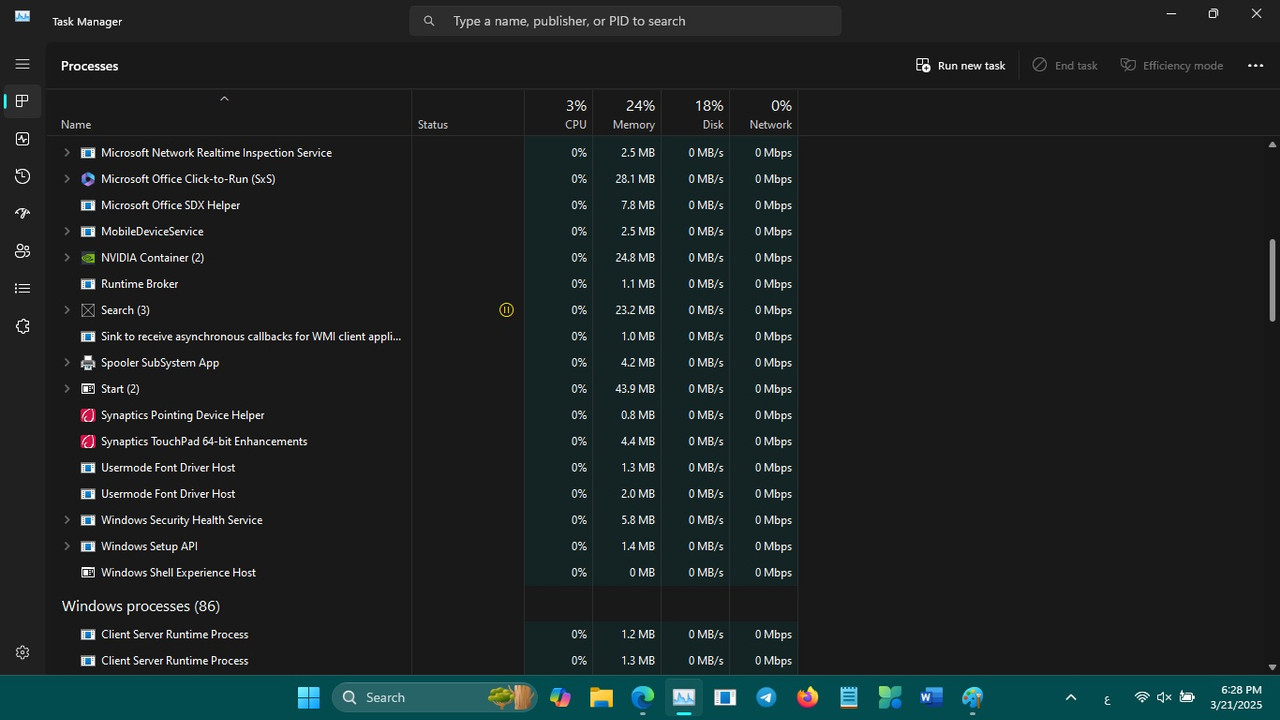The width and height of the screenshot is (1280, 720).
Task: Click the magnifier icon in the search box
Action: (x=429, y=21)
